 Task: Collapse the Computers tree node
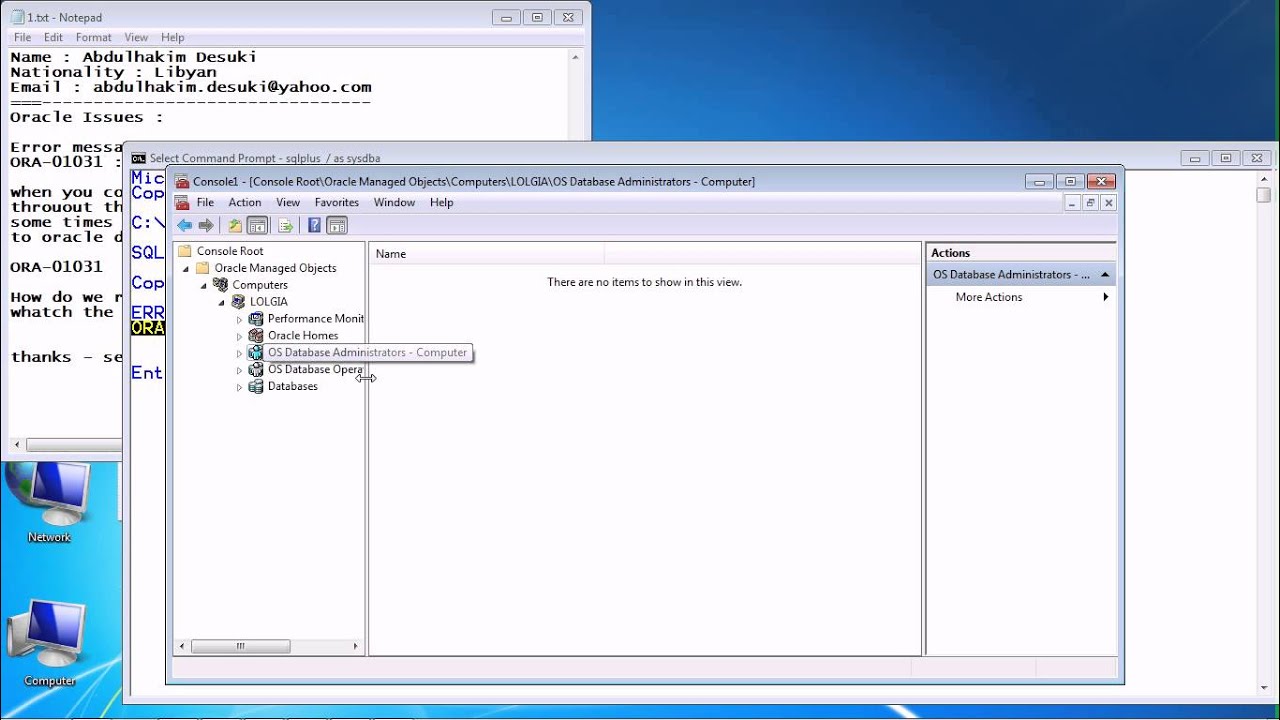click(x=204, y=285)
